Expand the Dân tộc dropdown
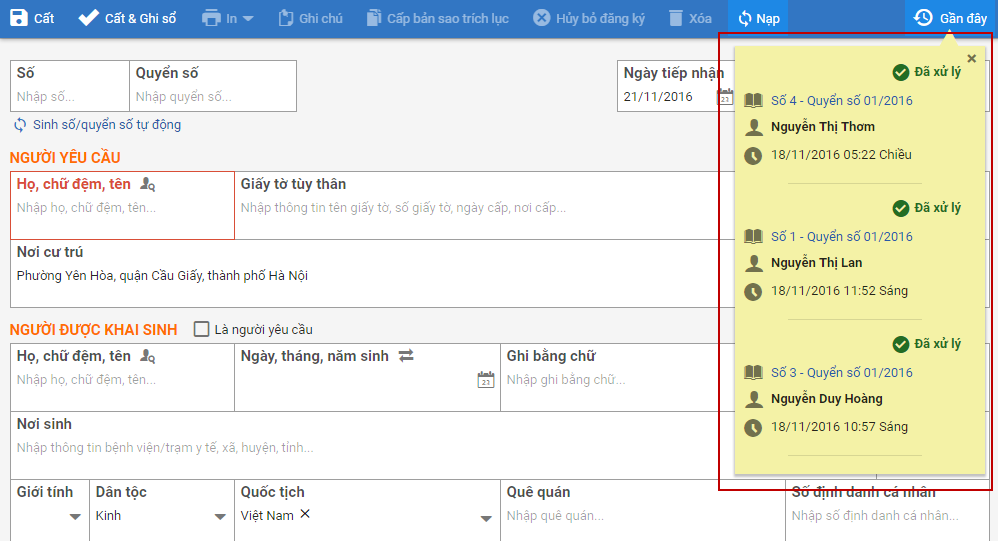The width and height of the screenshot is (998, 541). pyautogui.click(x=220, y=517)
